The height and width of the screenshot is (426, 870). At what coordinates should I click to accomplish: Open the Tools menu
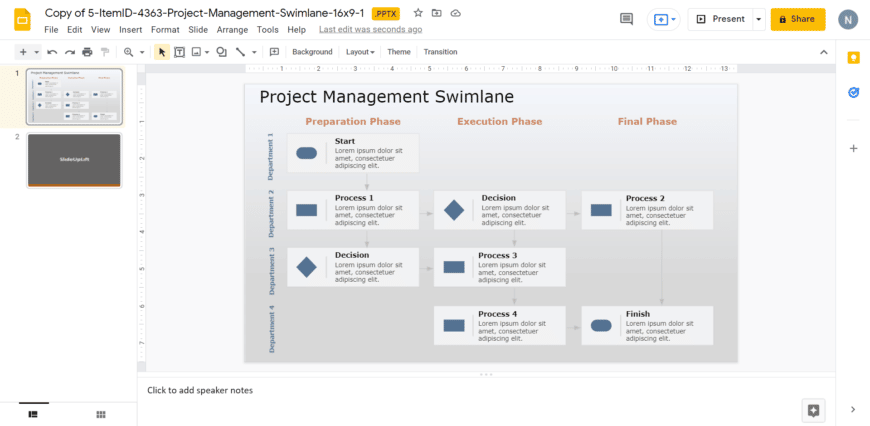pyautogui.click(x=267, y=29)
